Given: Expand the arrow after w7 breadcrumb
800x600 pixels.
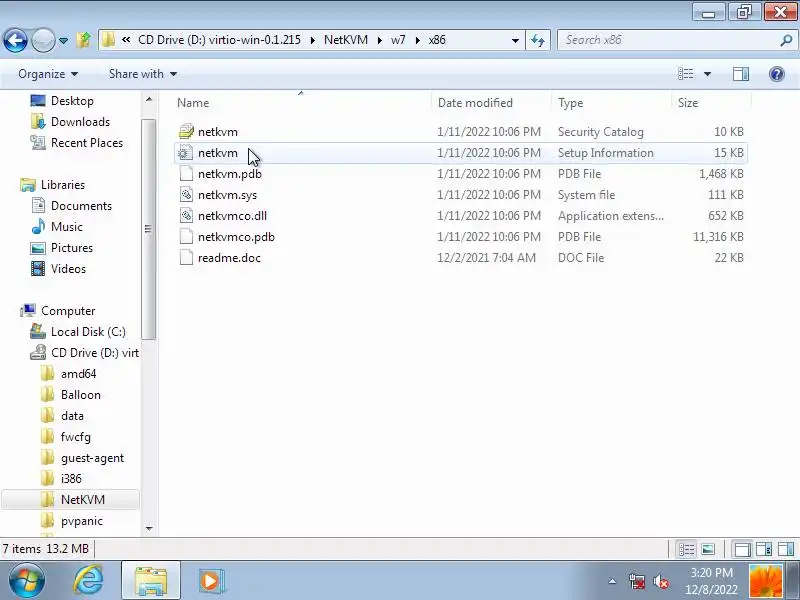Looking at the screenshot, I should pyautogui.click(x=418, y=40).
